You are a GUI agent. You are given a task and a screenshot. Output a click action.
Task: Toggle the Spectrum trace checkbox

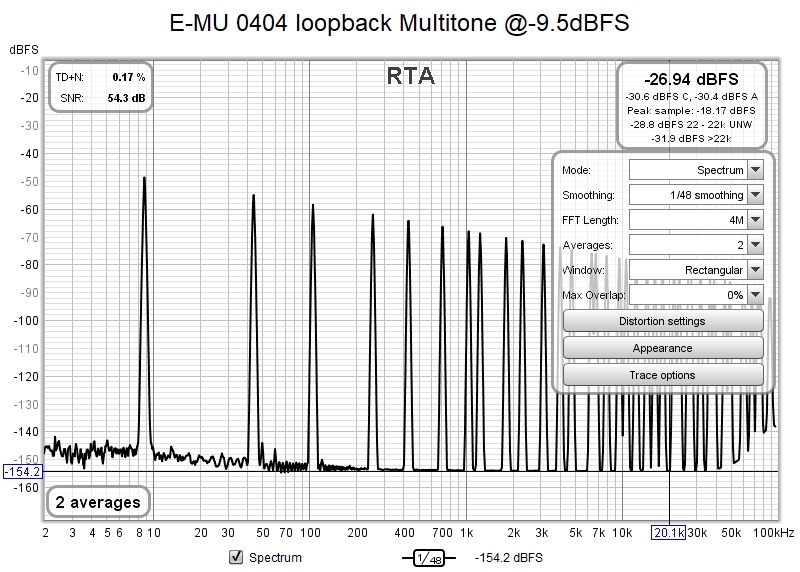pos(236,557)
